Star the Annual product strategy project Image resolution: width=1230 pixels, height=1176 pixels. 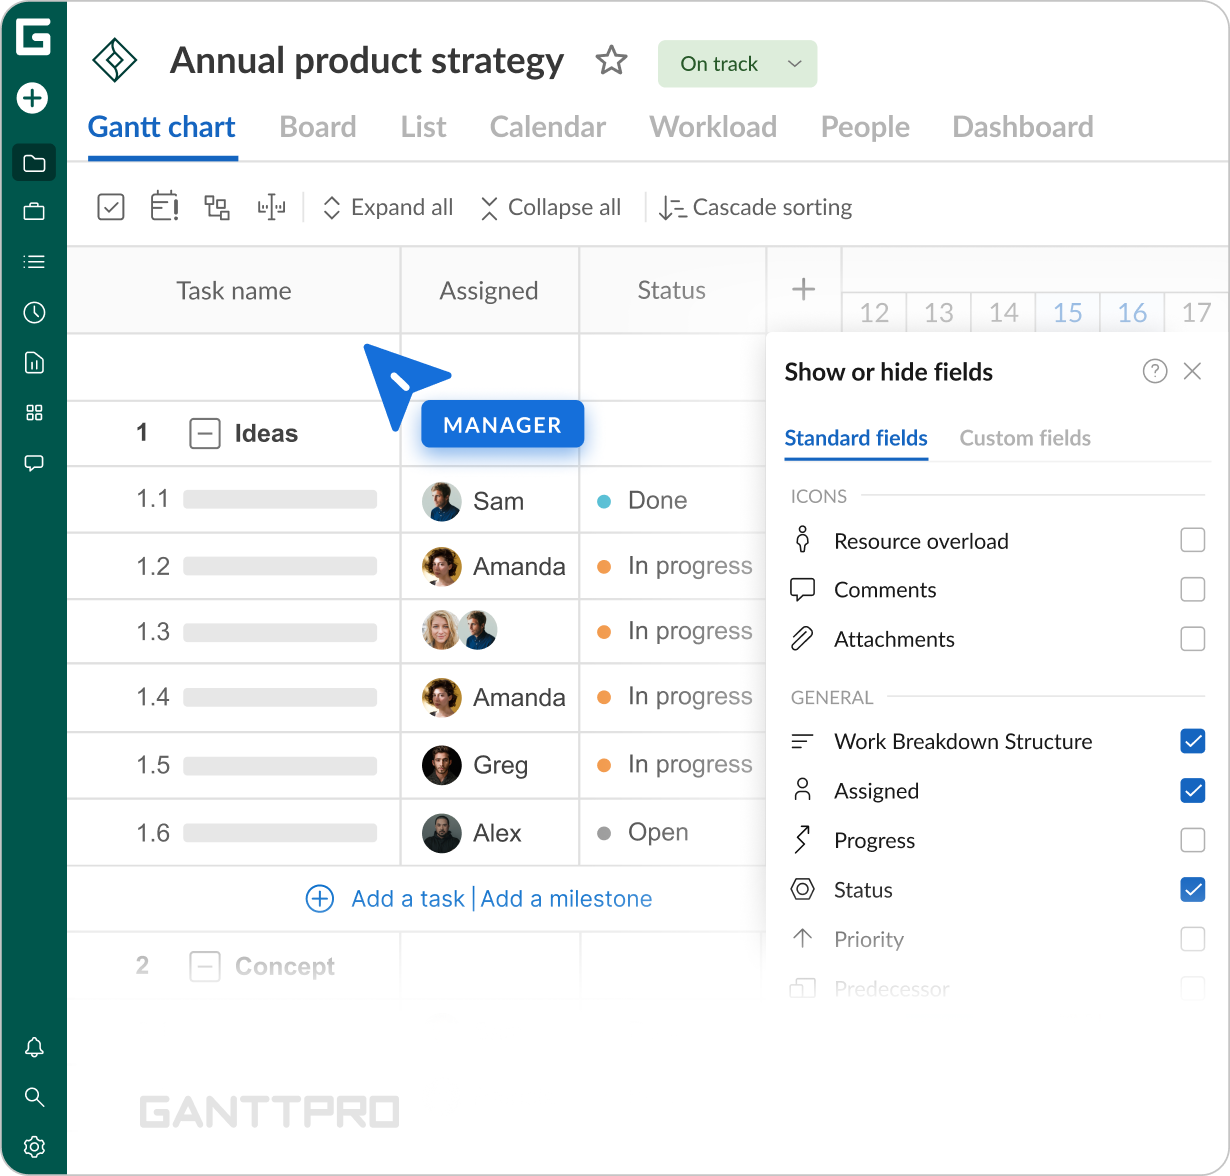(x=611, y=62)
